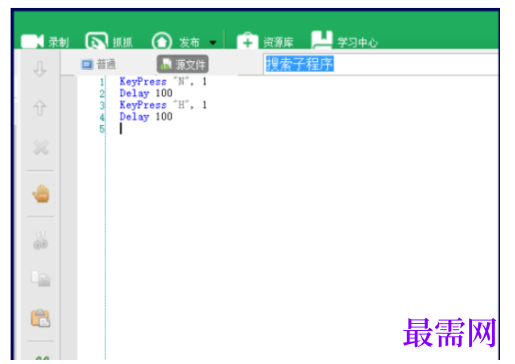Select the hand tool icon

41,194
